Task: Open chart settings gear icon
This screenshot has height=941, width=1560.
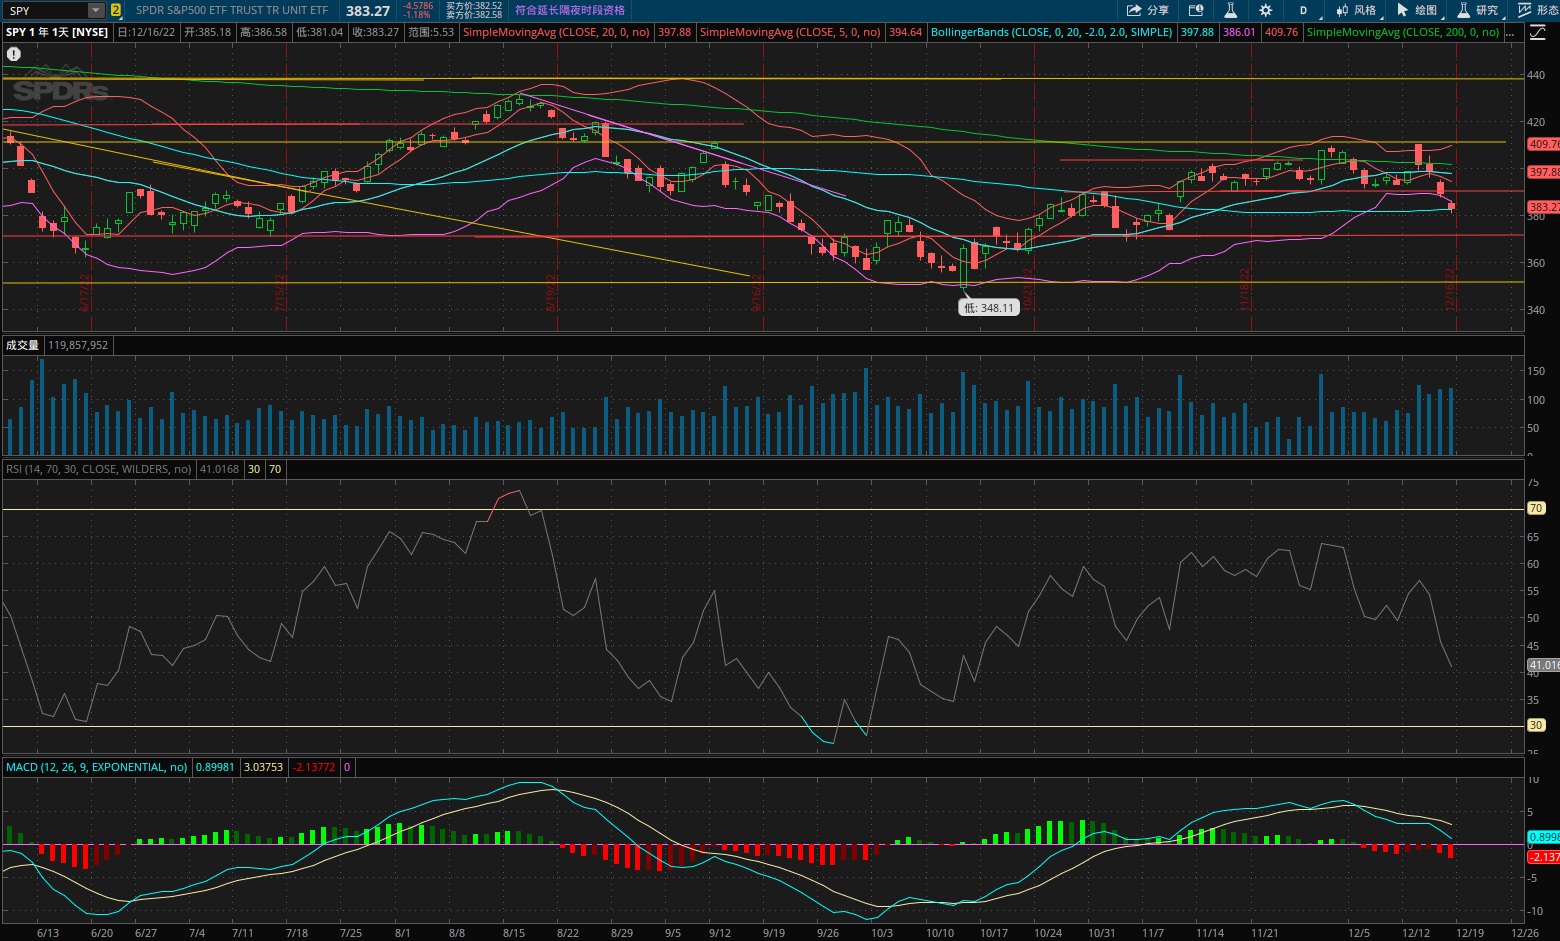Action: 1266,10
